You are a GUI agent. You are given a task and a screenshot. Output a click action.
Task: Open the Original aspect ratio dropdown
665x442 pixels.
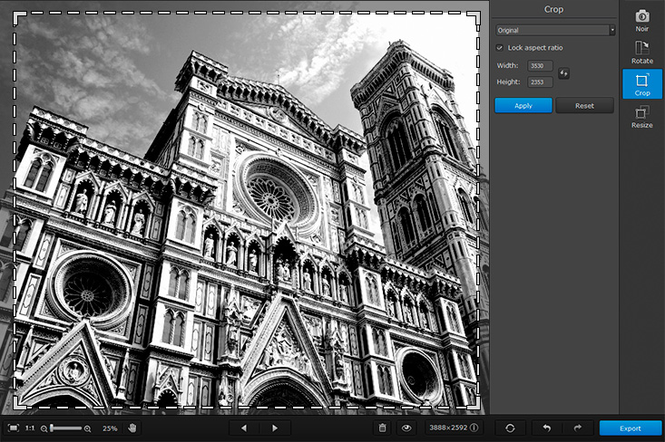(556, 30)
